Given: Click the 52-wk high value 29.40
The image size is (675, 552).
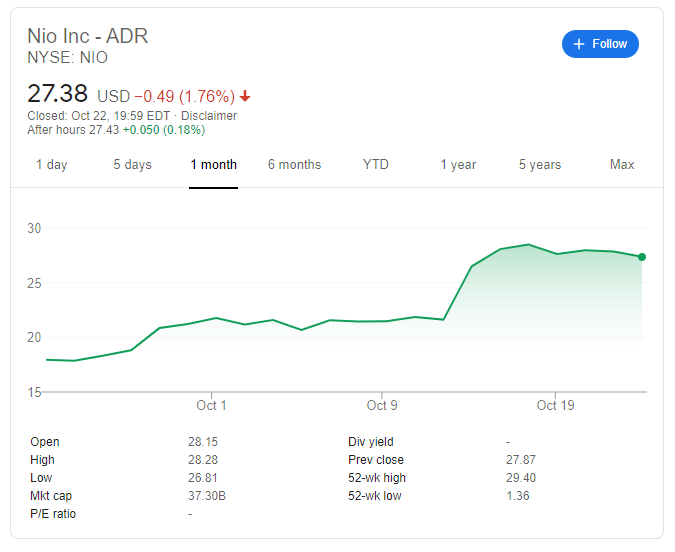Looking at the screenshot, I should (x=521, y=478).
